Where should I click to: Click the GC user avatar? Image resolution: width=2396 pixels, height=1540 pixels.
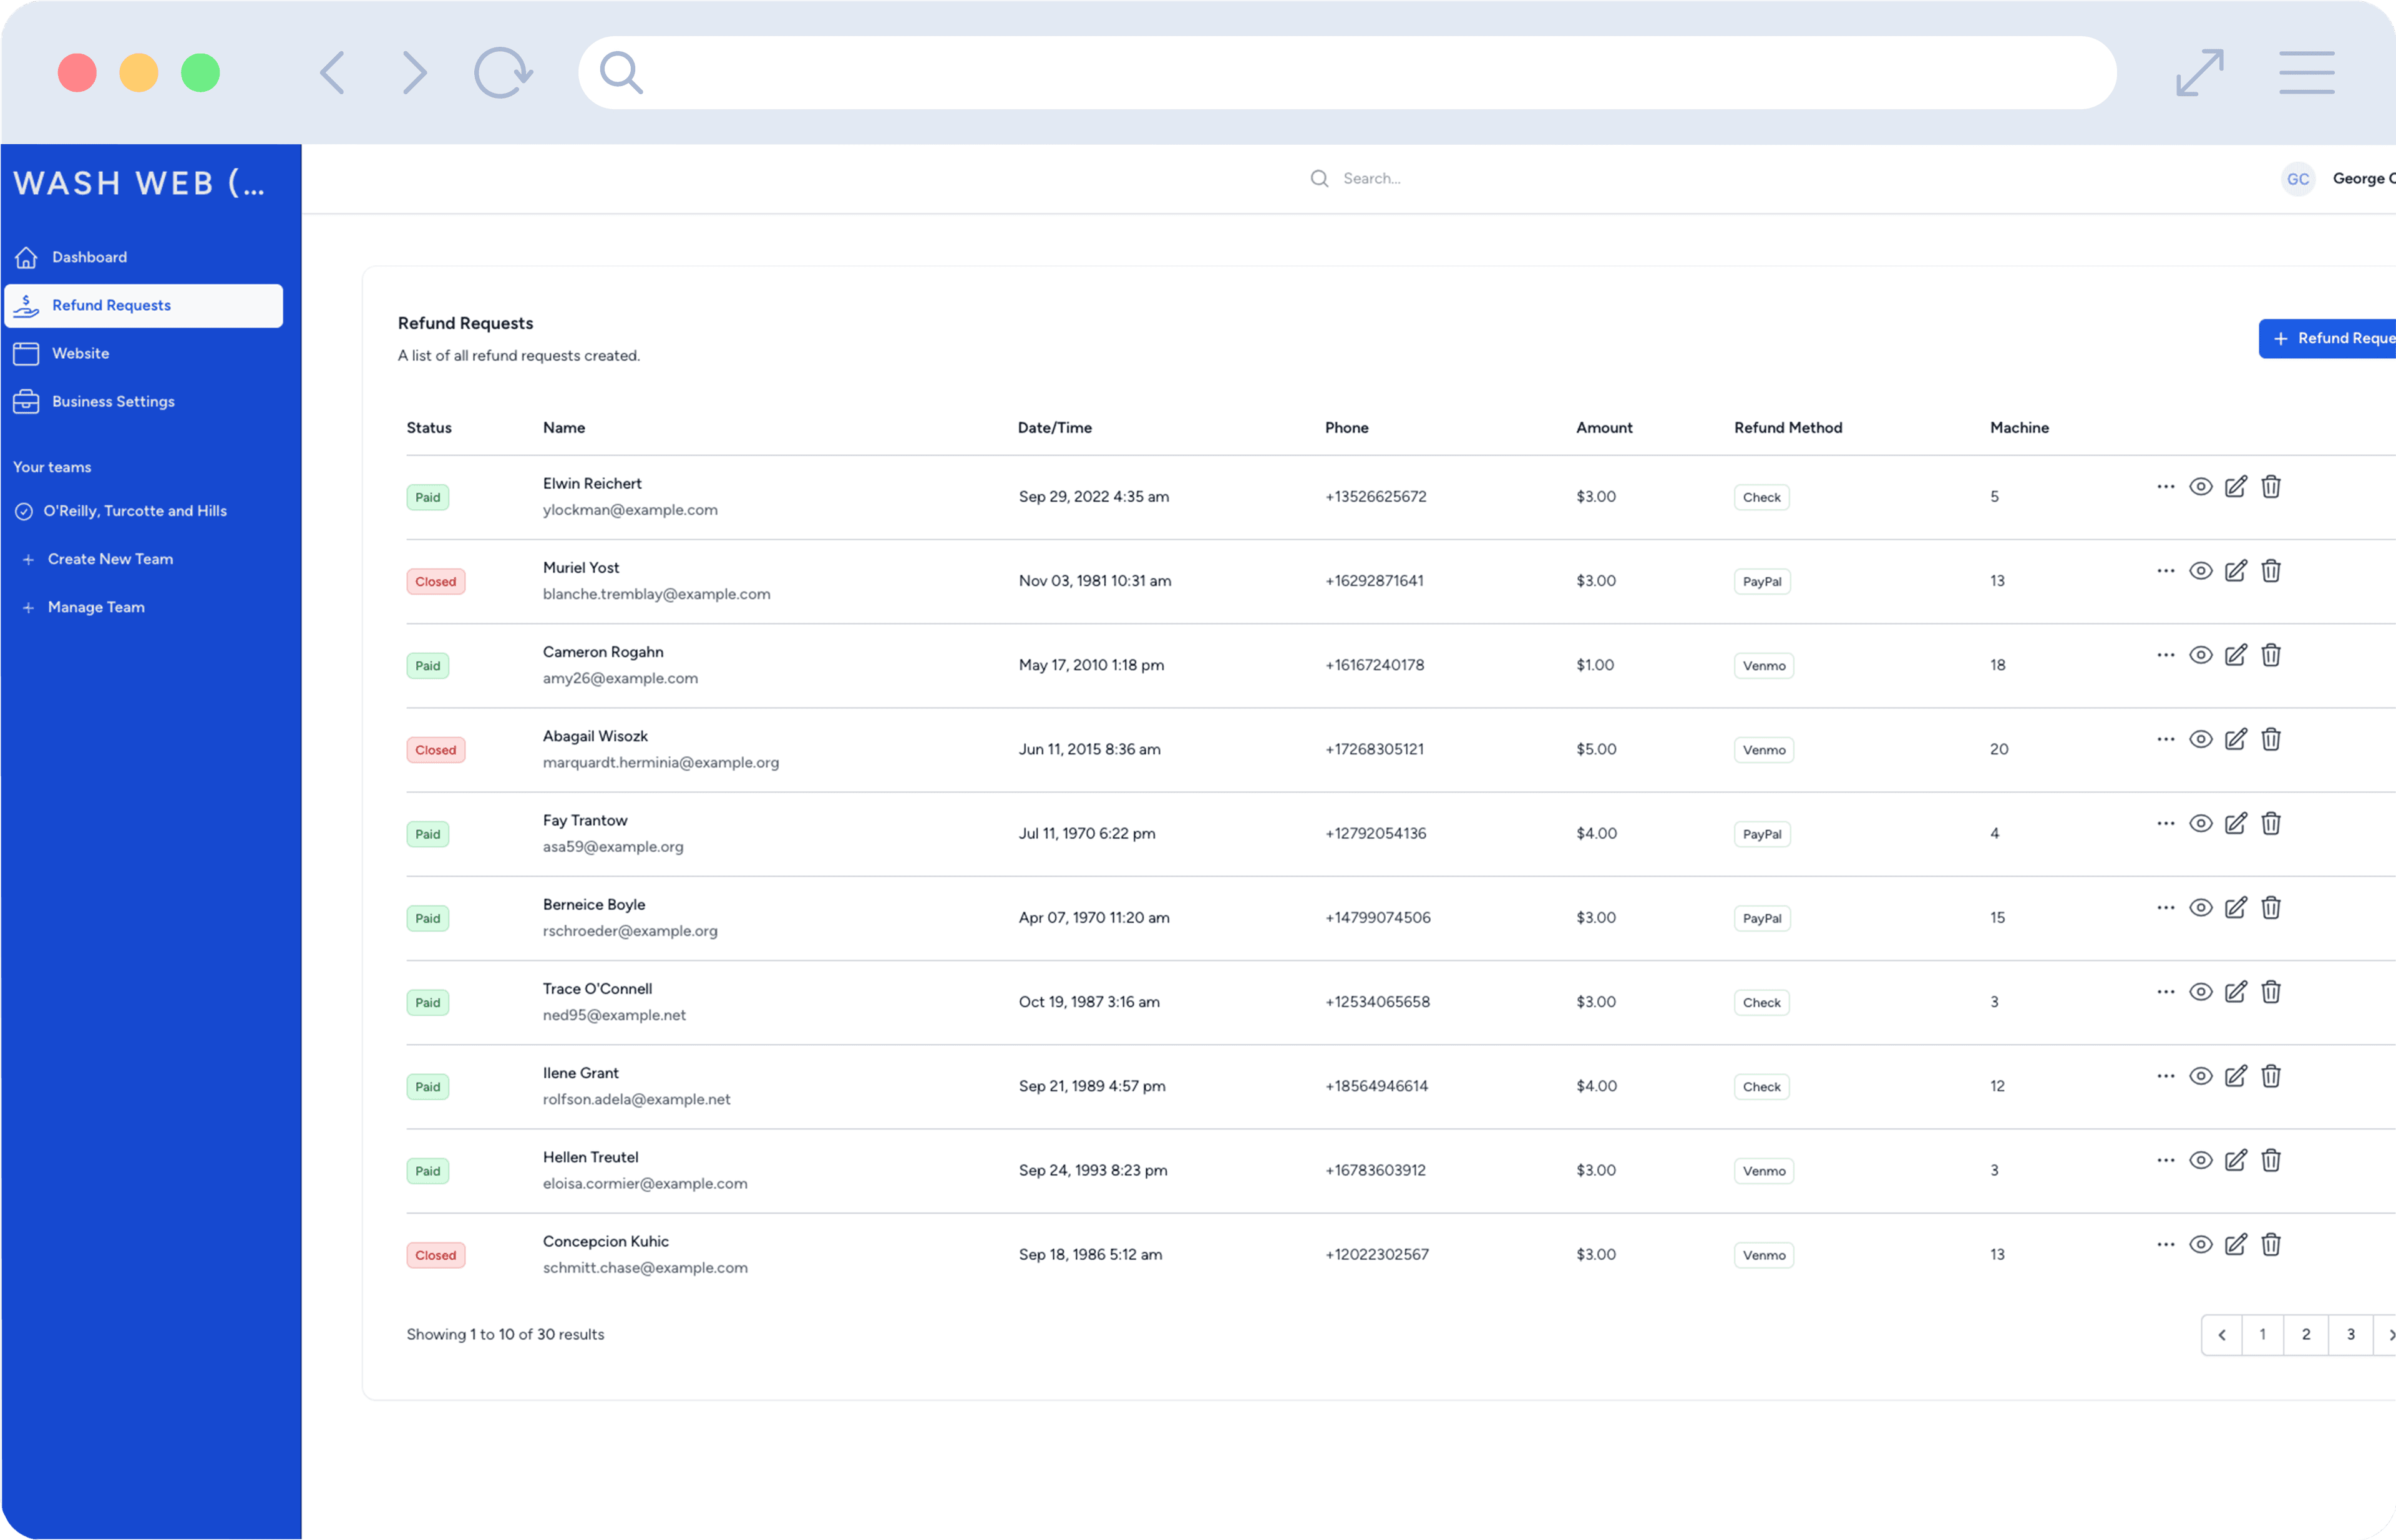coord(2298,179)
